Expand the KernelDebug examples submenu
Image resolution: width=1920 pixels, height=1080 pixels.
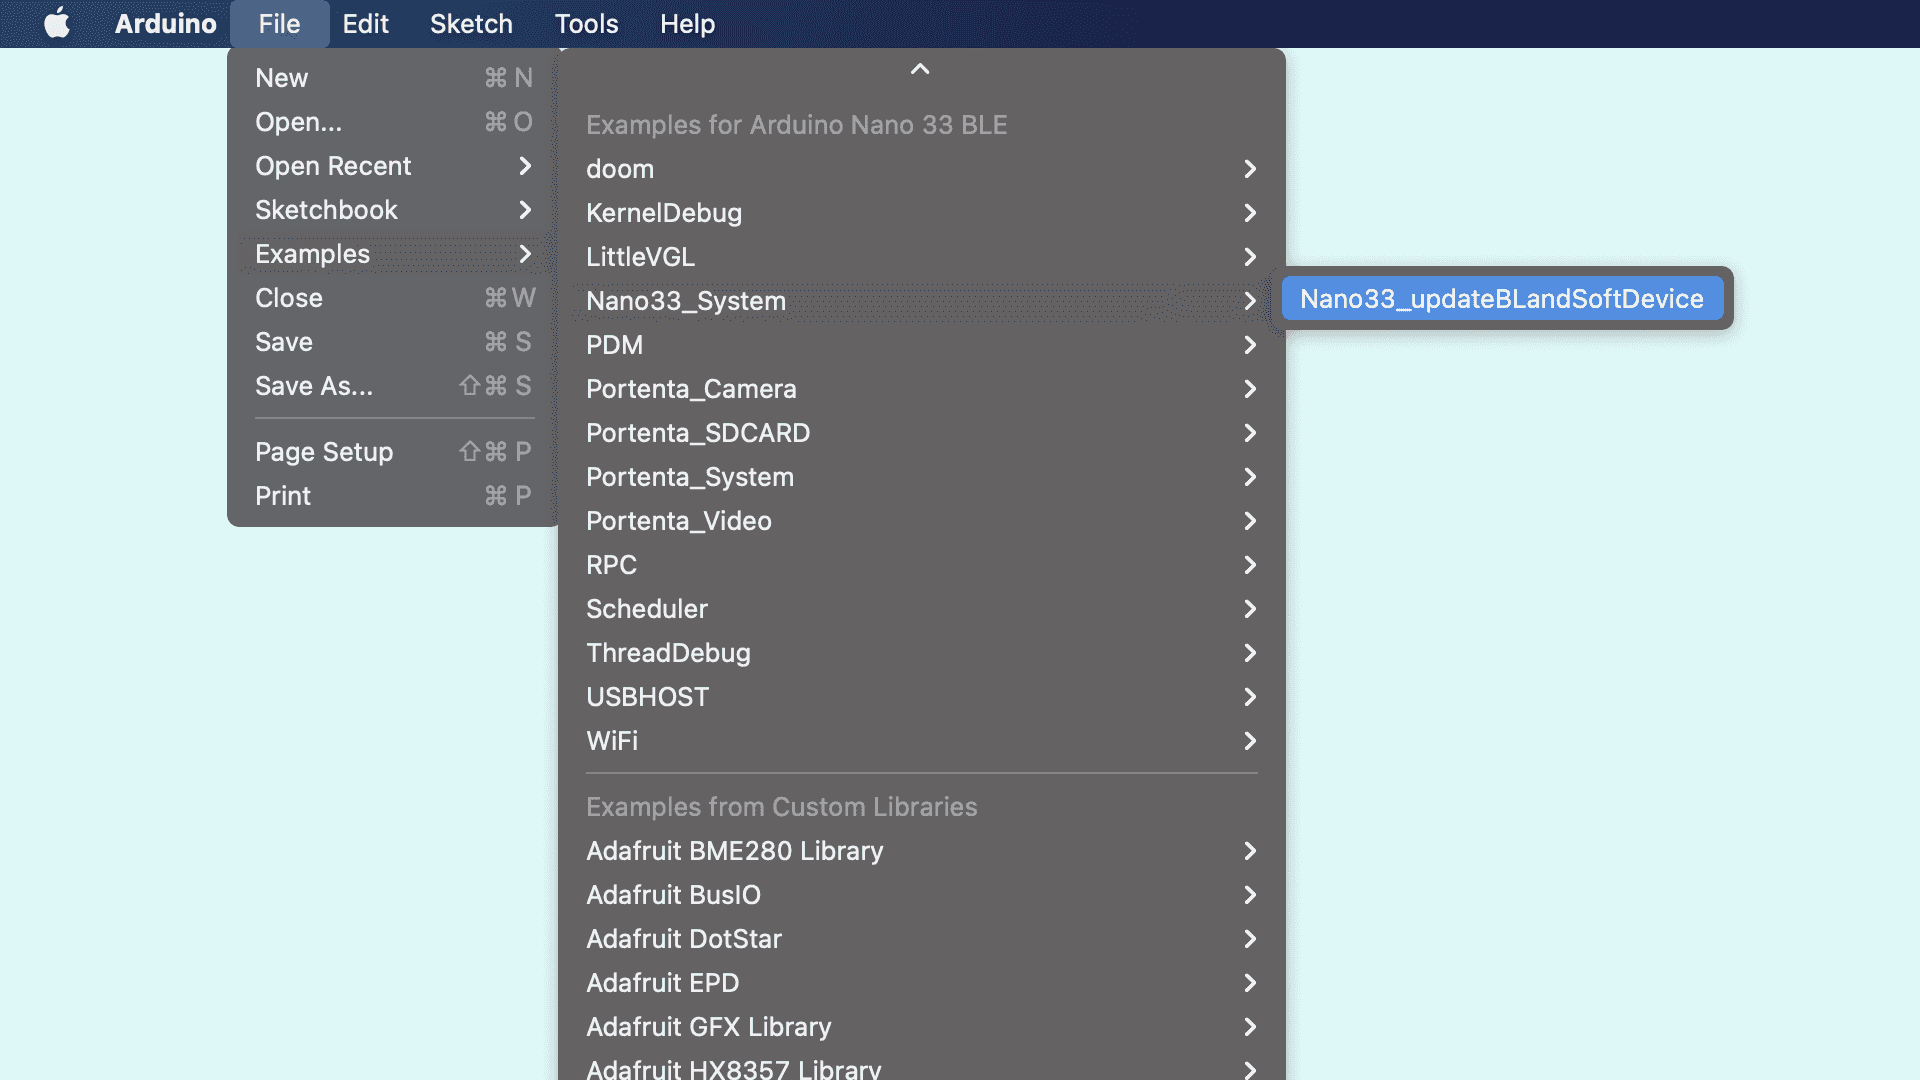click(920, 213)
